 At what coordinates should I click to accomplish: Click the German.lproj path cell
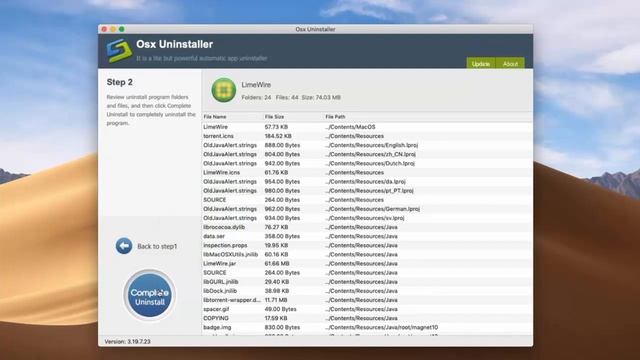(x=373, y=209)
